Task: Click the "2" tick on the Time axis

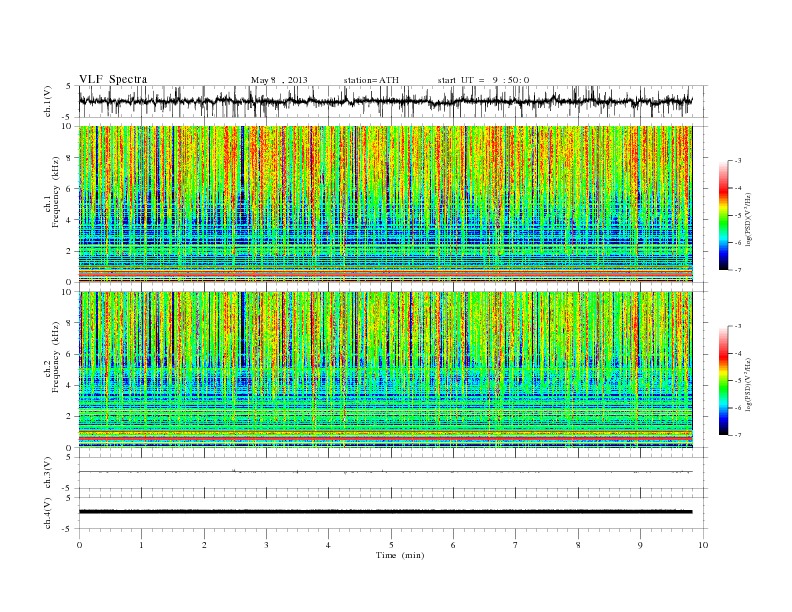Action: [x=204, y=545]
